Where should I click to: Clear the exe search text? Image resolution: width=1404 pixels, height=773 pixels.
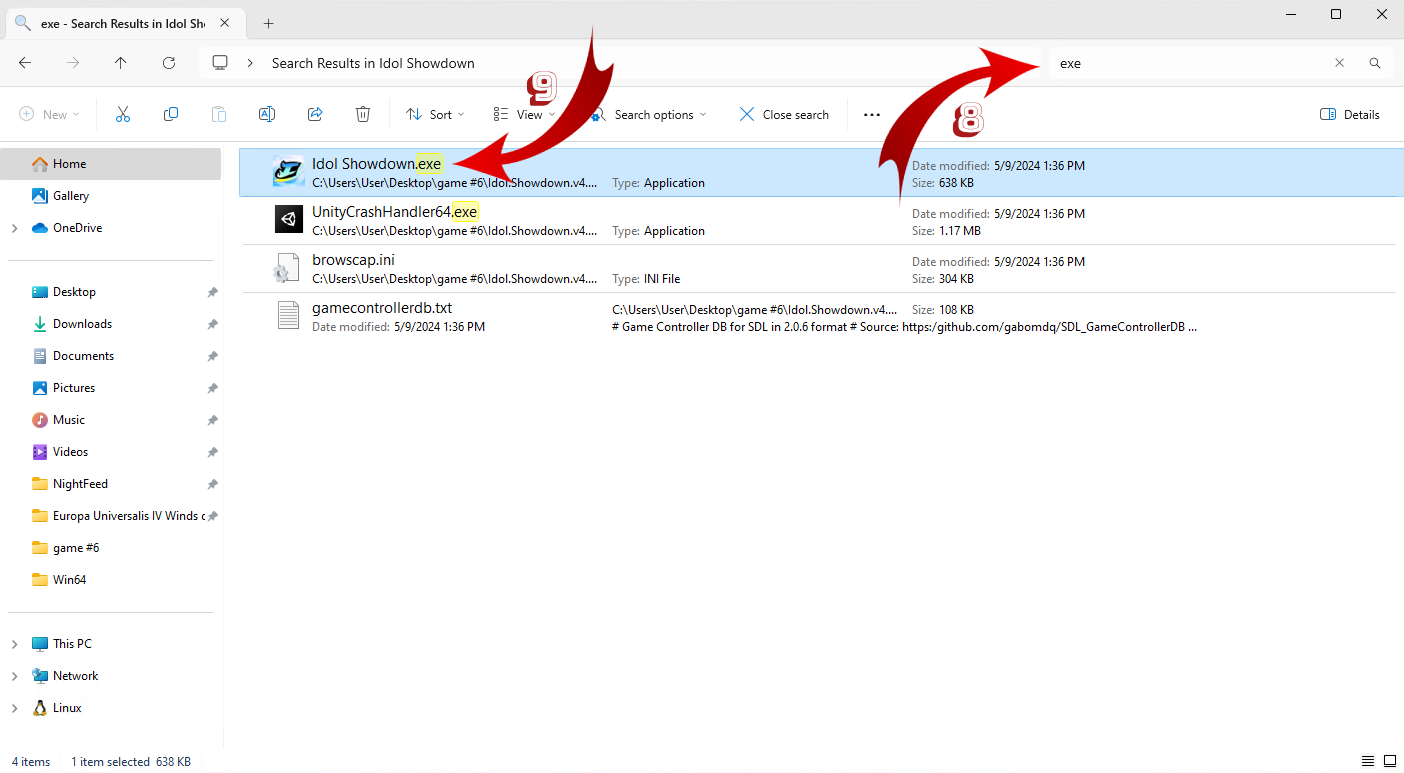click(x=1339, y=63)
